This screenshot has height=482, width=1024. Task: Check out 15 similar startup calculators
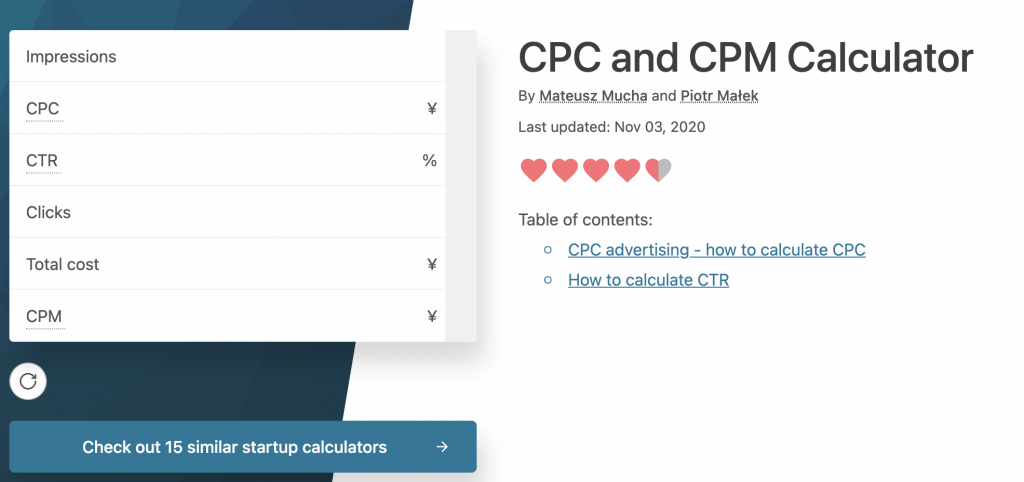(x=234, y=447)
